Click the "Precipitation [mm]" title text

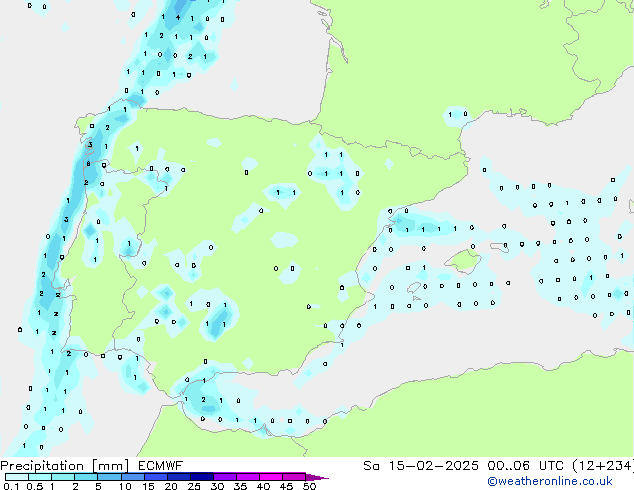point(65,466)
